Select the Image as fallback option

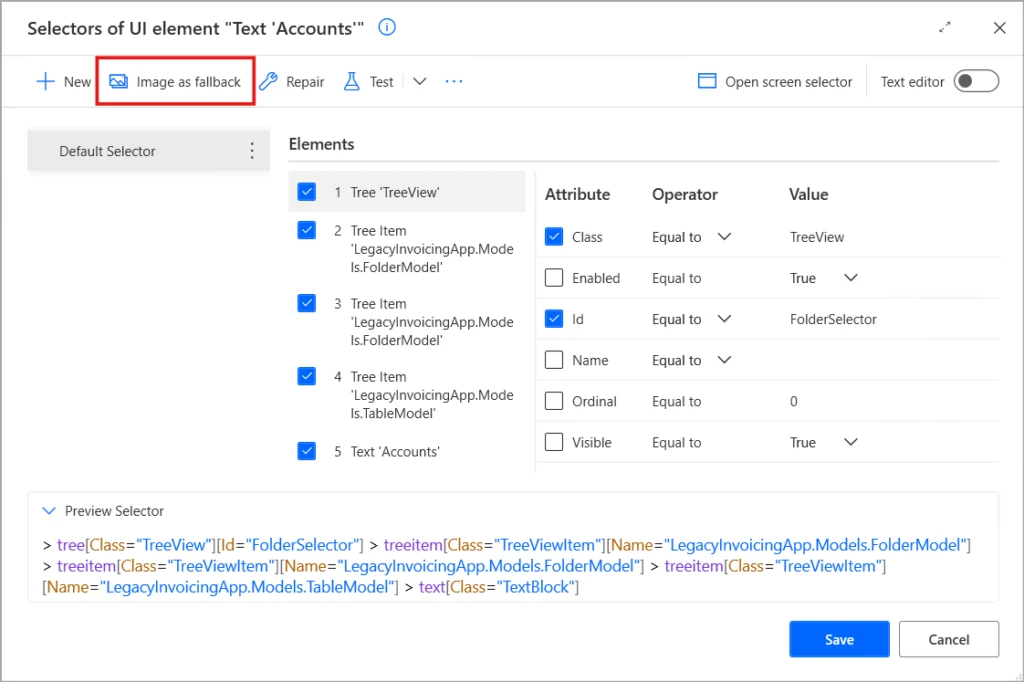pos(175,81)
